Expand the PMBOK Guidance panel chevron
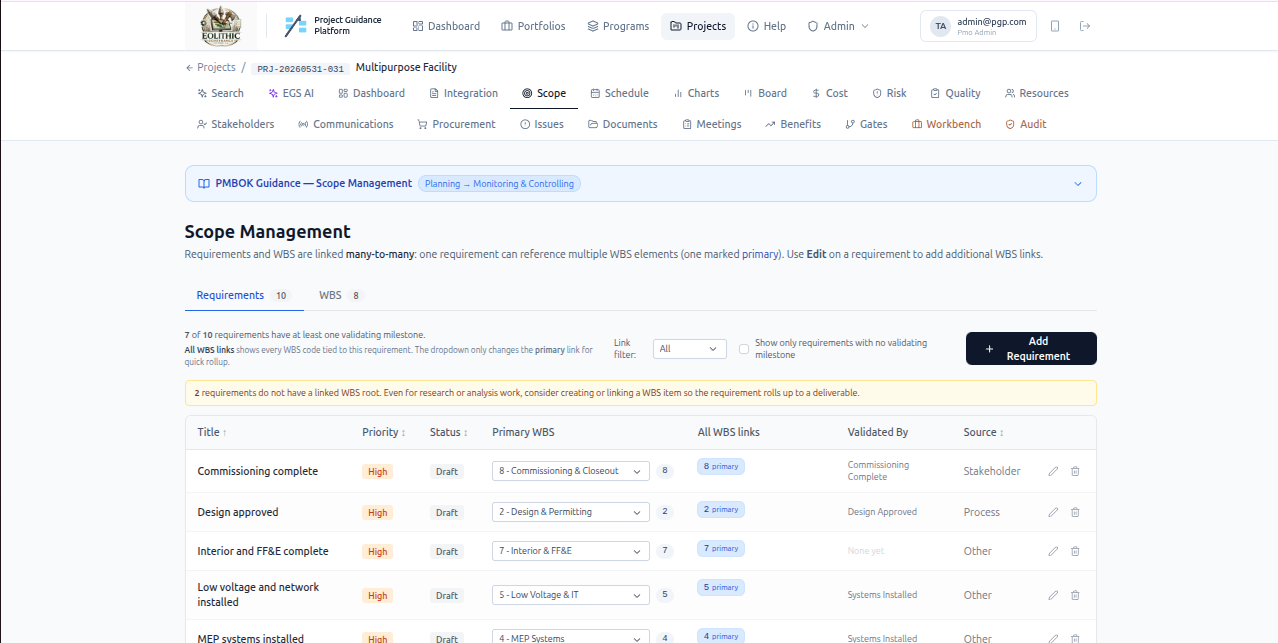 (x=1078, y=184)
